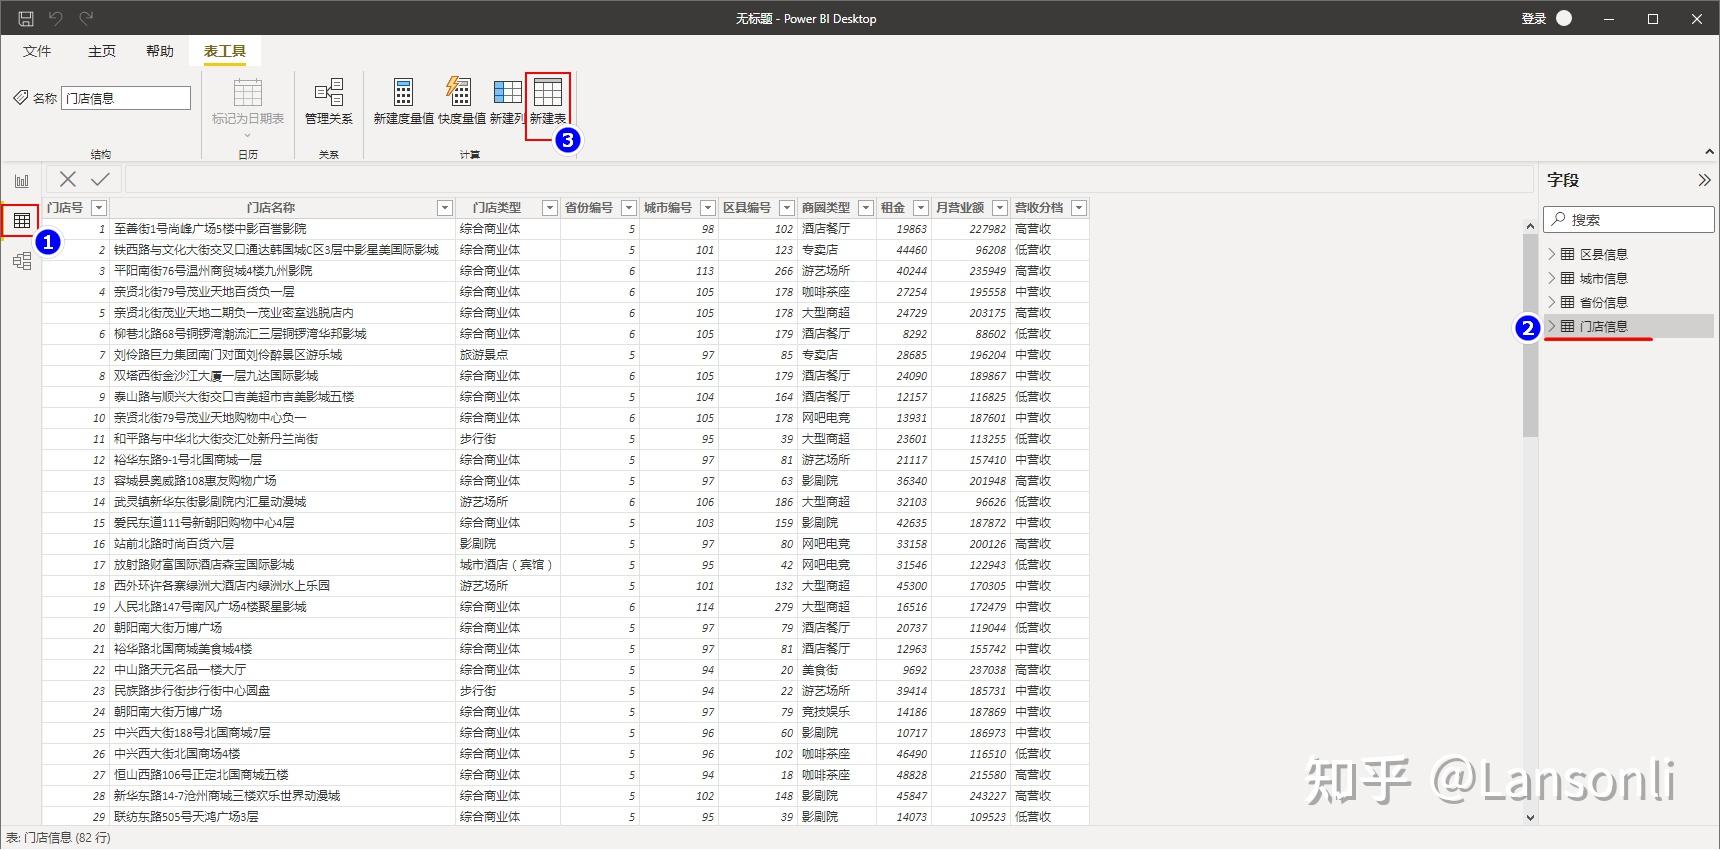Click the 字段 pane title

pos(1563,180)
